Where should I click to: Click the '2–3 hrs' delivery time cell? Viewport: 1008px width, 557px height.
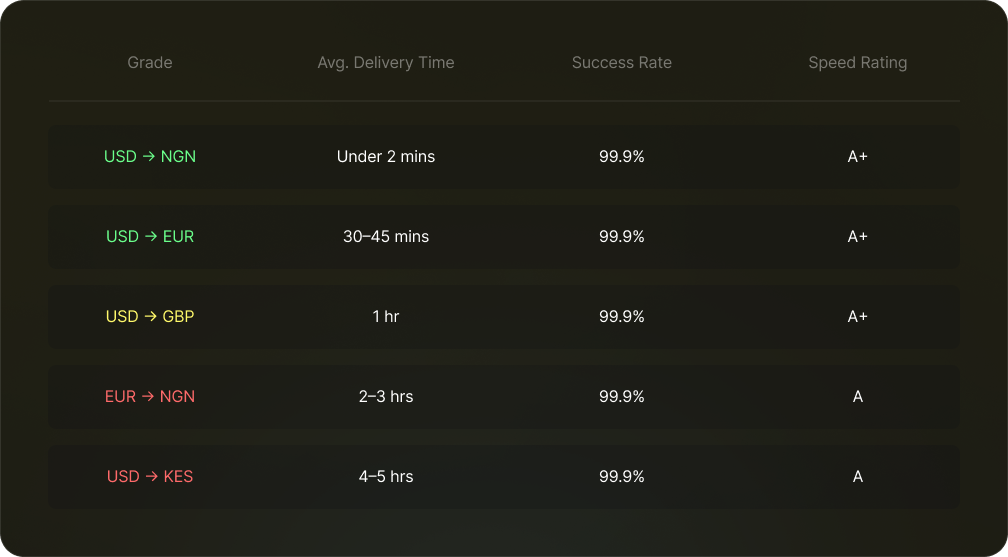(x=386, y=396)
